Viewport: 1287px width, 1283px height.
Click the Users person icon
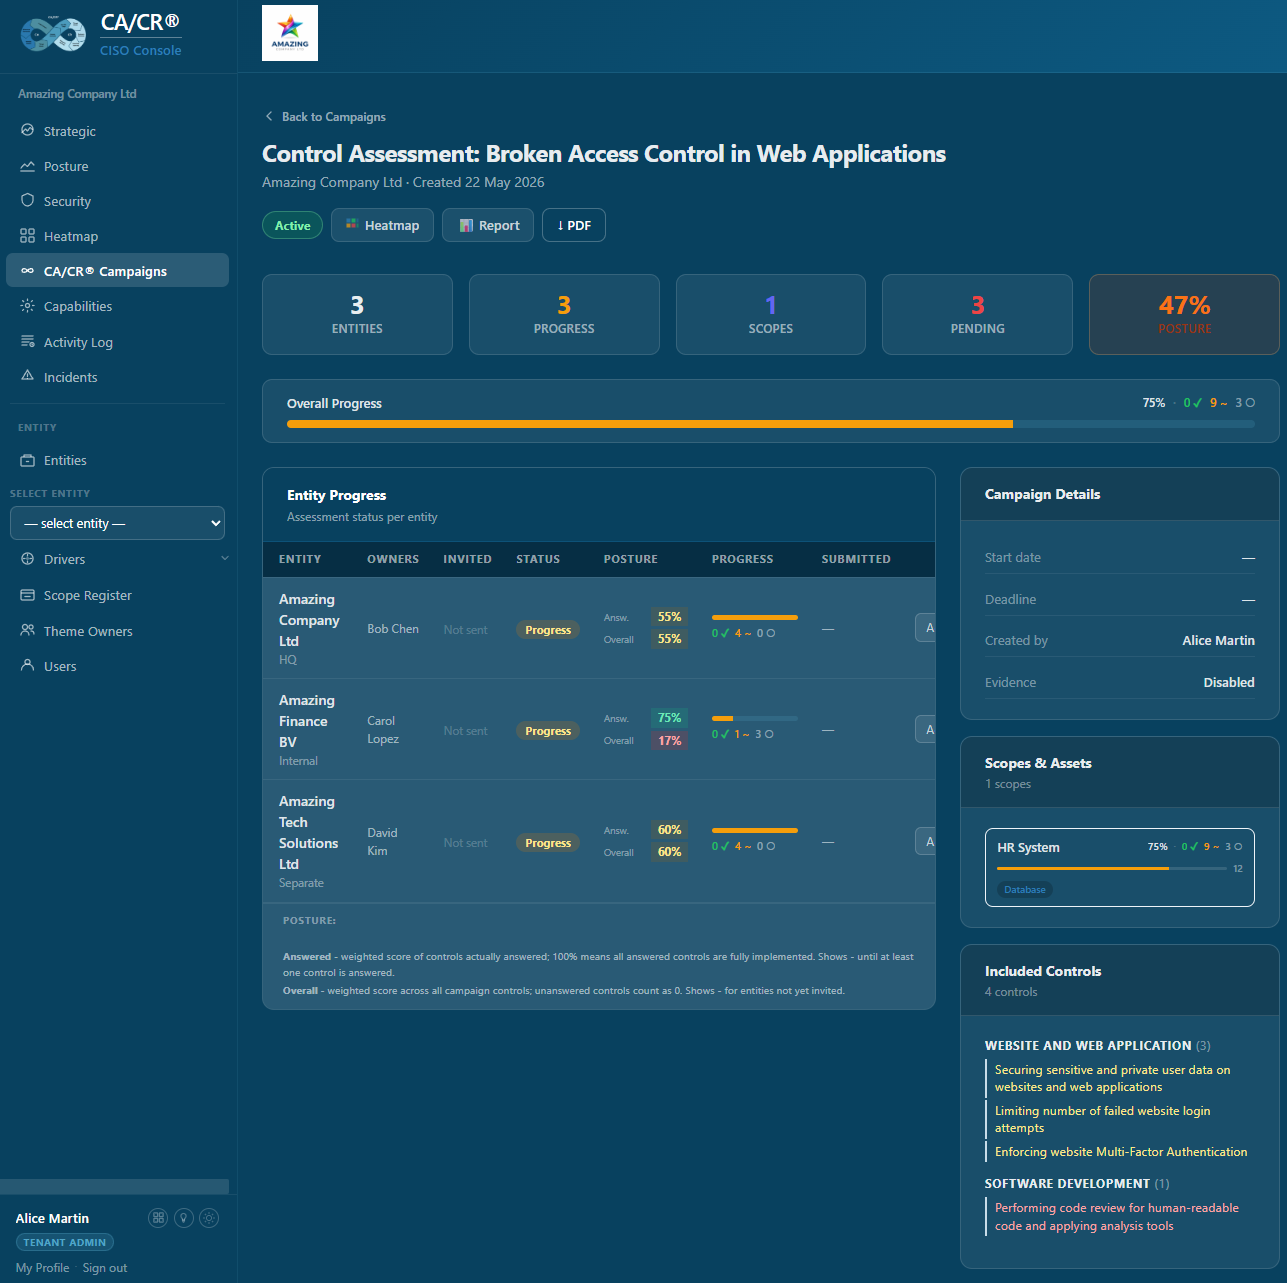(27, 665)
